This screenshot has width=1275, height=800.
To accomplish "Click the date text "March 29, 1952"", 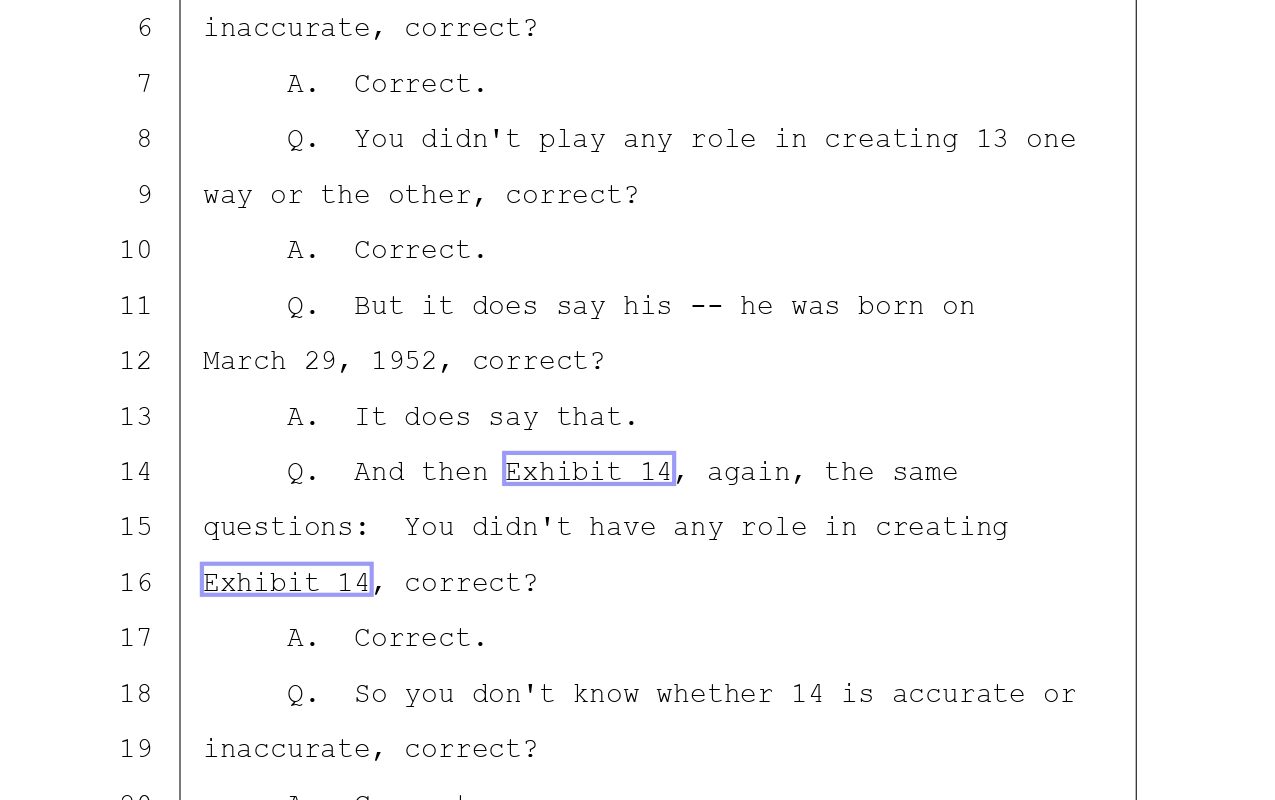I will coord(320,361).
